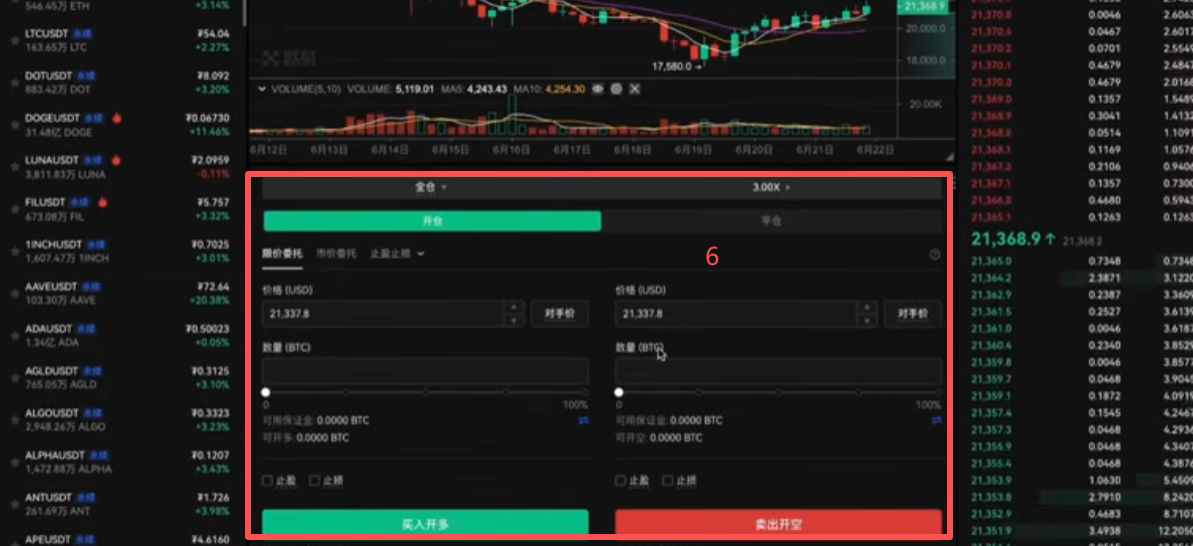Increase buy-long price with up arrow
1193x546 pixels.
click(514, 306)
